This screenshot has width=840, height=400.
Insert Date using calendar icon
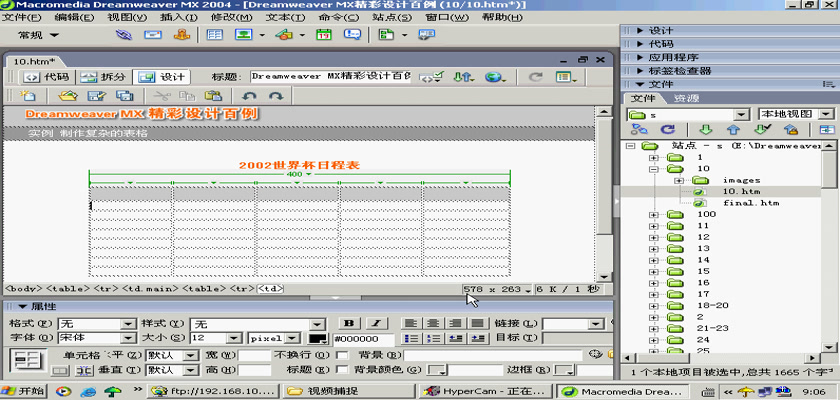point(324,35)
